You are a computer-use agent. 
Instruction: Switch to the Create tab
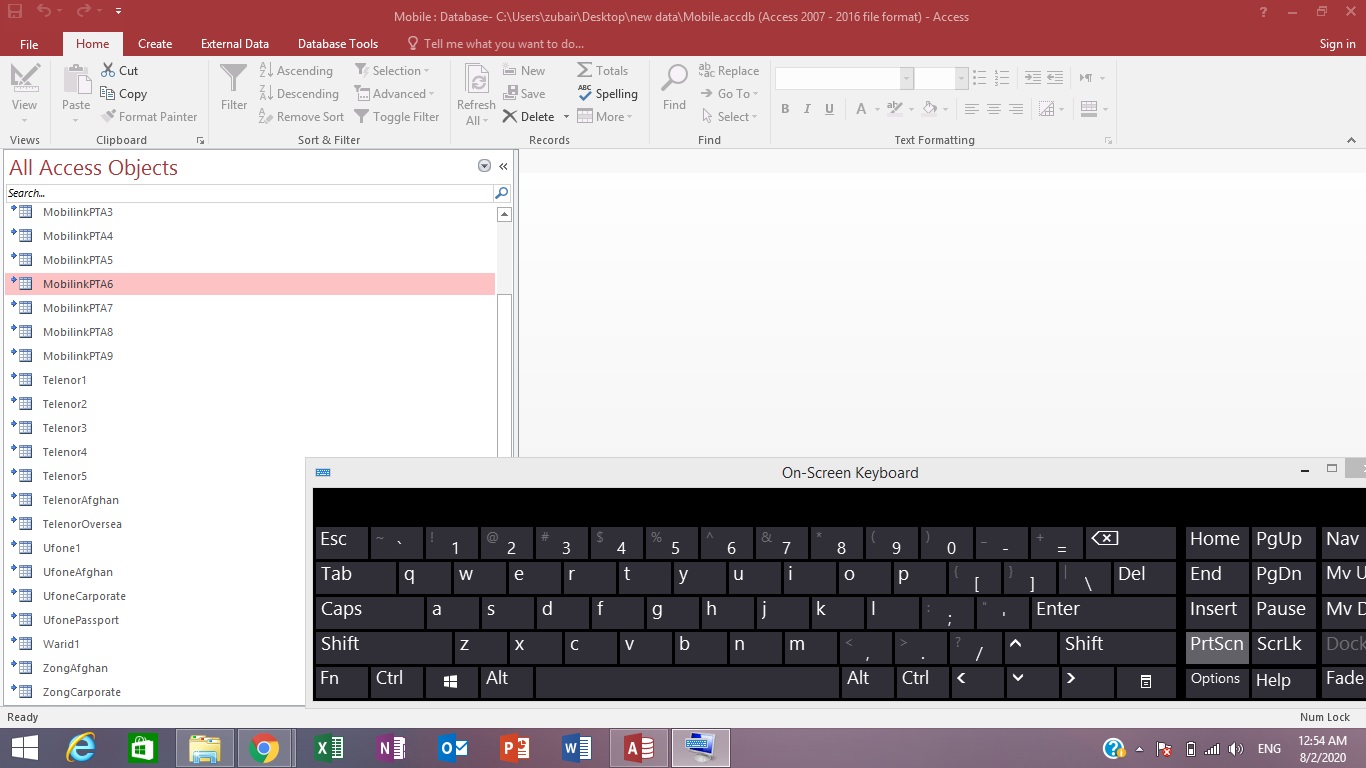(155, 44)
